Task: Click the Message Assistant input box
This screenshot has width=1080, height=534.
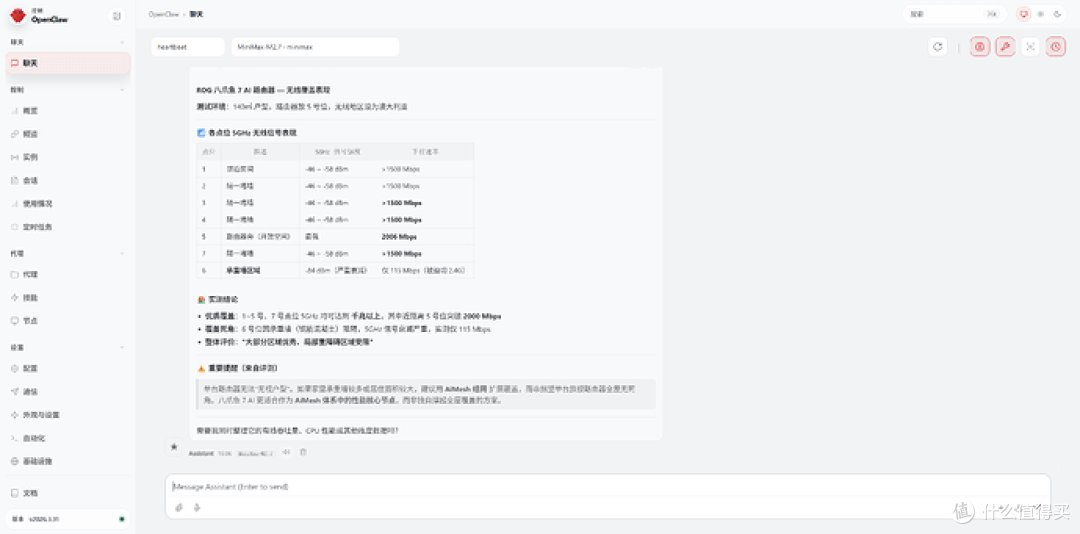Action: point(608,486)
